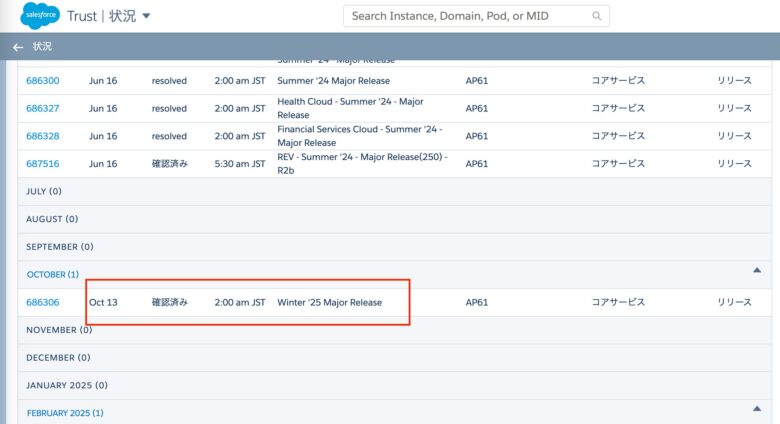780x424 pixels.
Task: Open maintenance record 687516
Action: [x=43, y=164]
